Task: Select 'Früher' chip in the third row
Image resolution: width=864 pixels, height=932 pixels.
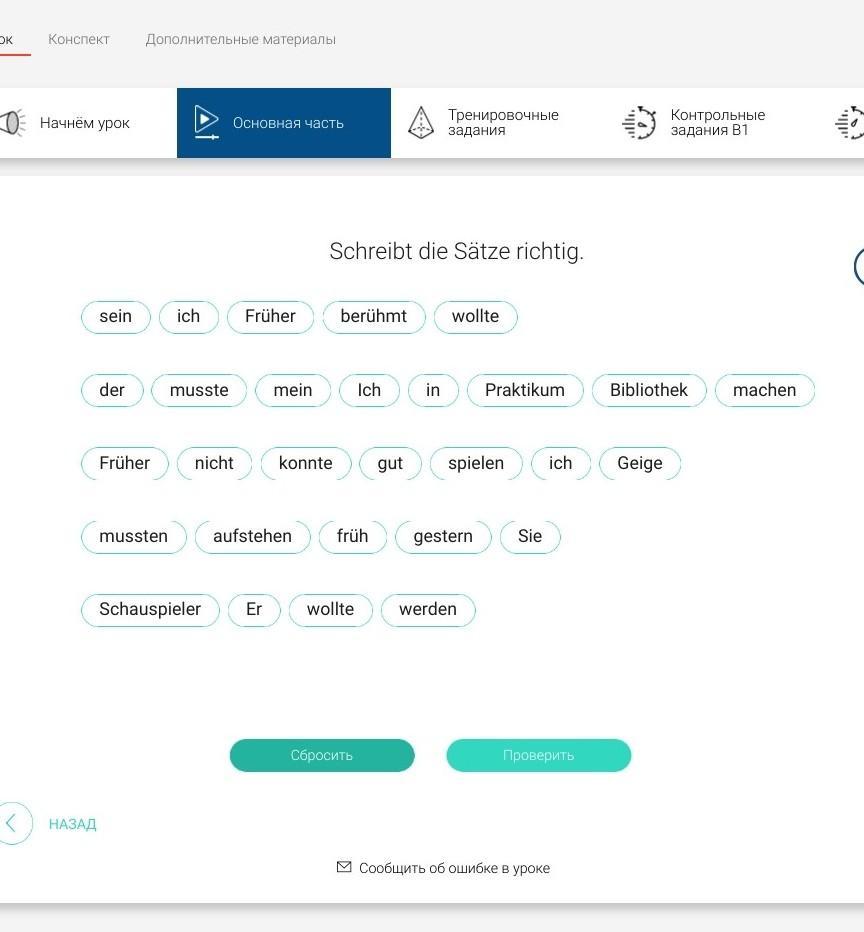Action: pos(125,464)
